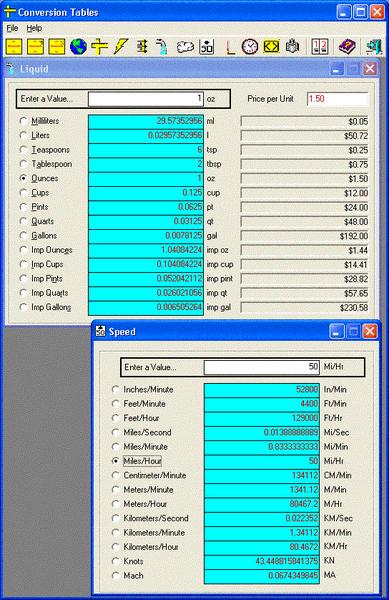Viewport: 389px width, 600px height.
Task: Choose the Kilometers/Hour radio button
Action: (115, 547)
